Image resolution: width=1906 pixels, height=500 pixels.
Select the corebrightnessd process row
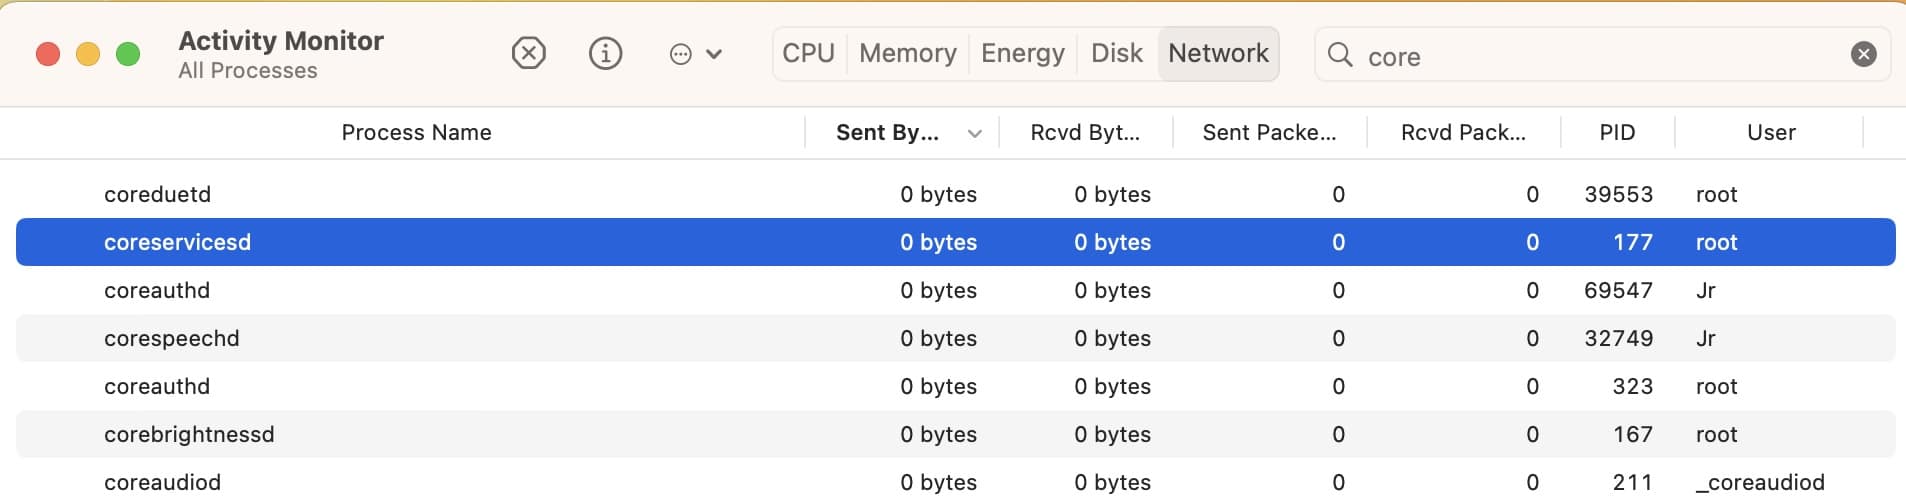pyautogui.click(x=956, y=434)
